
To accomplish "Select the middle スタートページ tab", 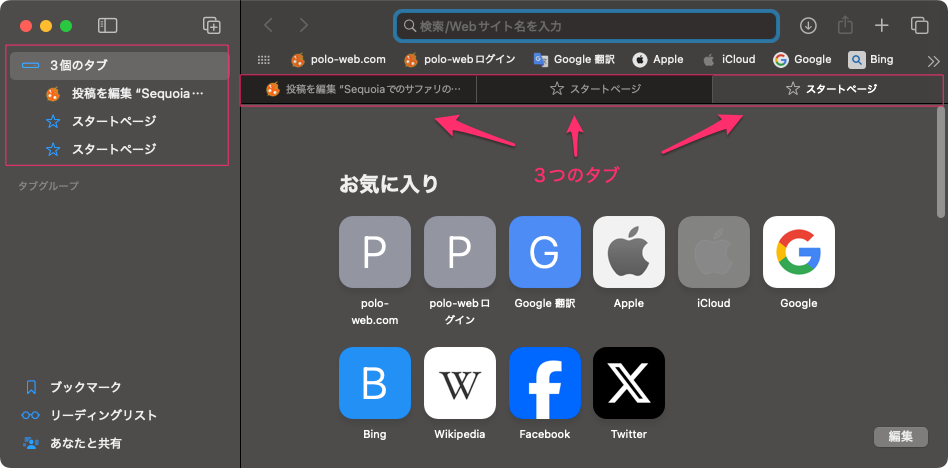I will click(x=594, y=90).
